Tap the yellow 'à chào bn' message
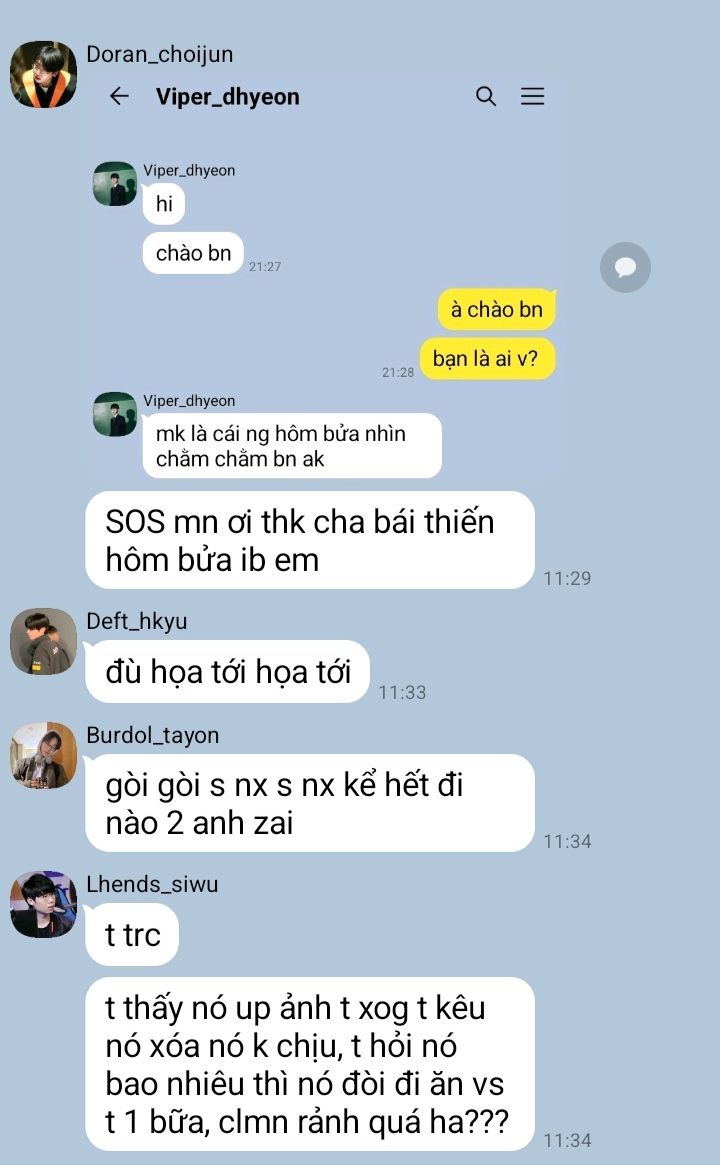 [x=497, y=310]
